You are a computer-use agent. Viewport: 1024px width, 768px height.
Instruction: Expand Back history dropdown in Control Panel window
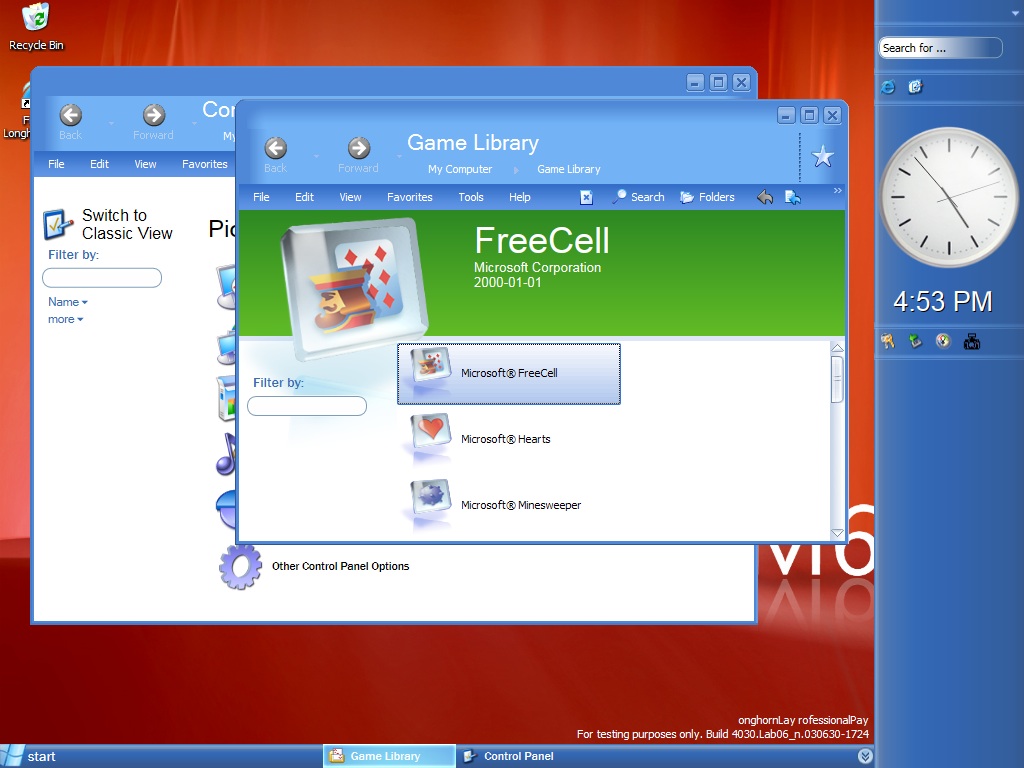pyautogui.click(x=112, y=123)
